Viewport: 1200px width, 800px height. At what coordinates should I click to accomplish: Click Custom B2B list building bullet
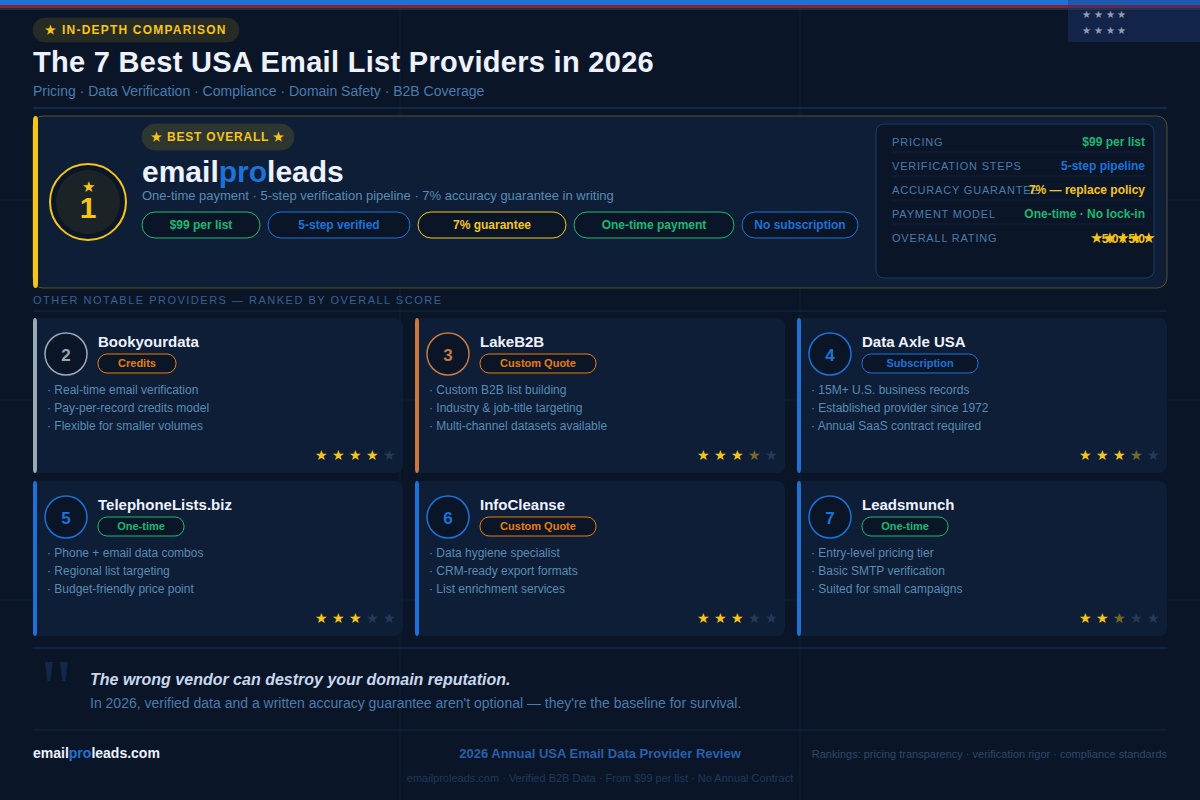(x=498, y=390)
